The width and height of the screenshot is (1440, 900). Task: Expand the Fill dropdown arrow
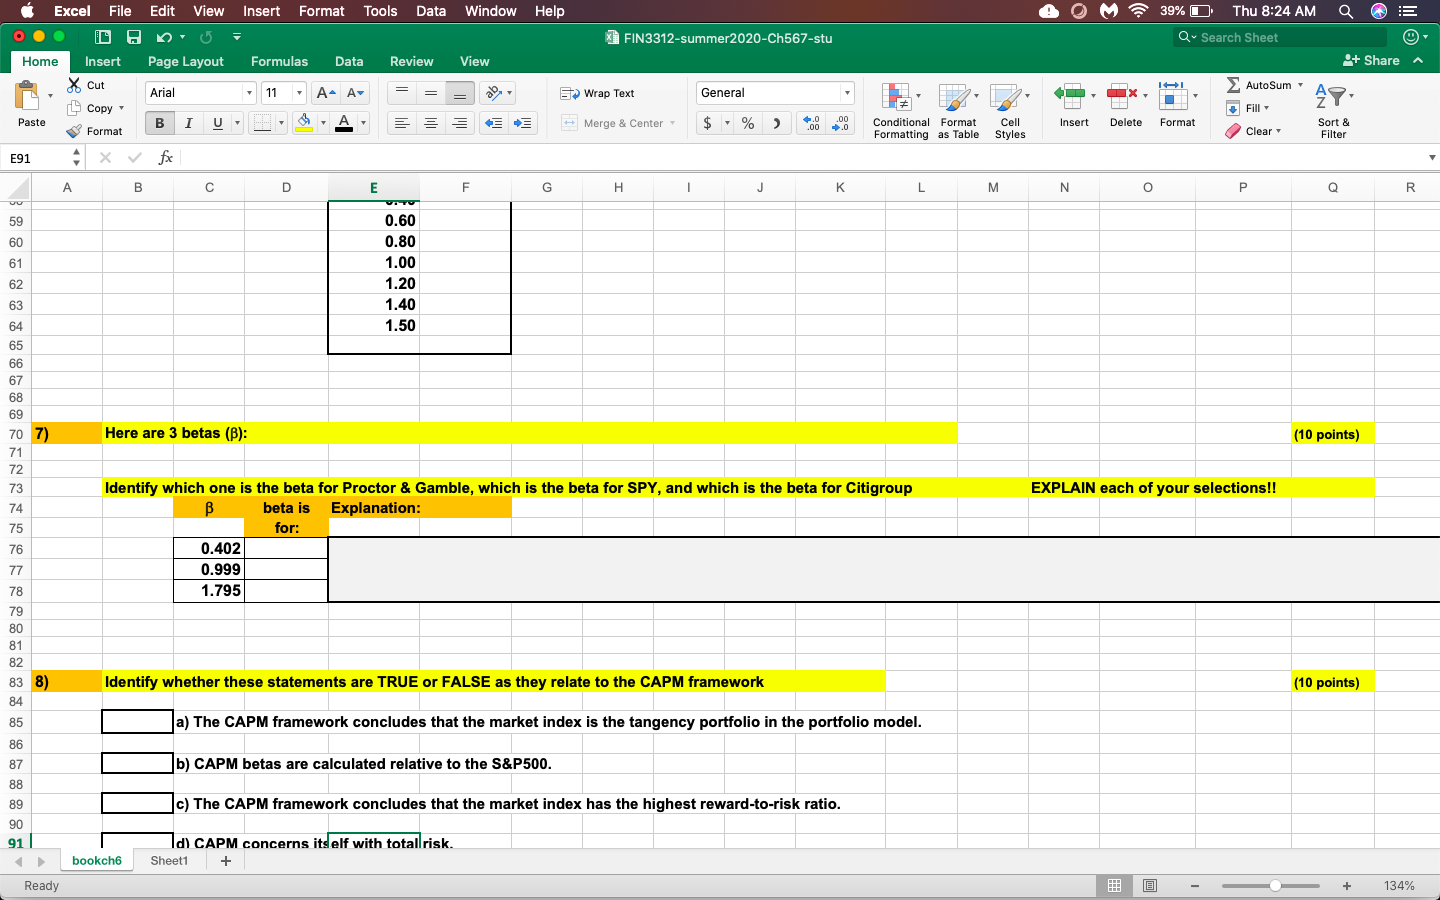click(1266, 108)
